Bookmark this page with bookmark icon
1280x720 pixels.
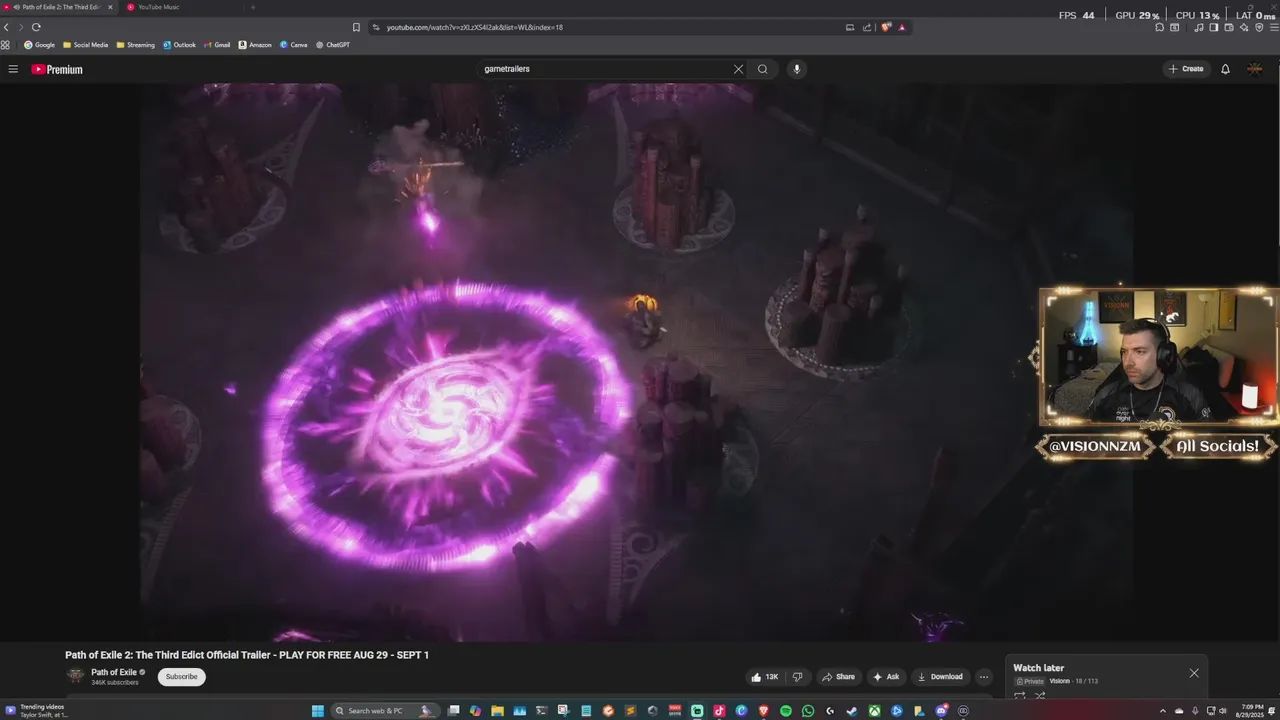click(356, 27)
